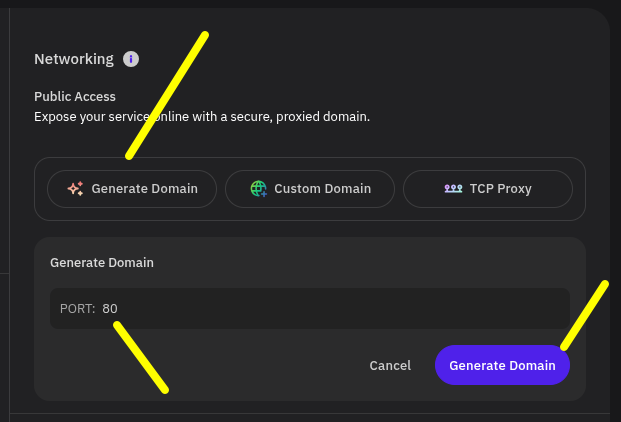621x422 pixels.
Task: Click the purple Generate Domain button
Action: 502,365
